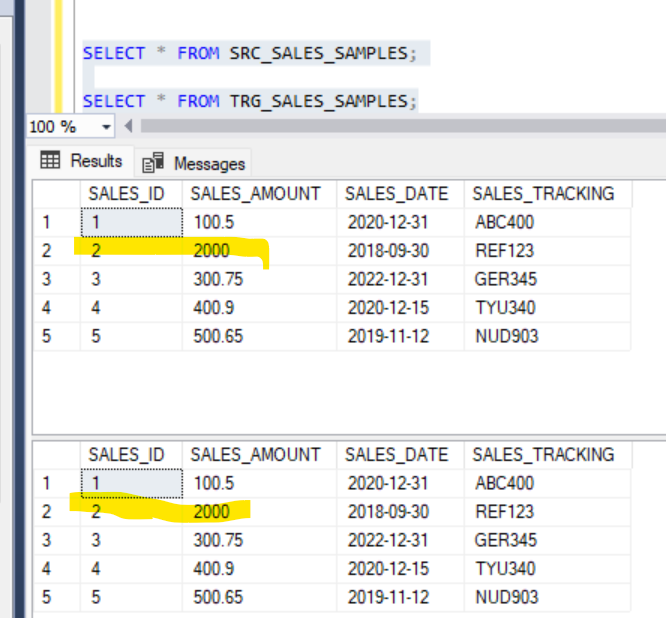
Task: Click the SALES_TRACKING header in the second result grid
Action: (543, 455)
